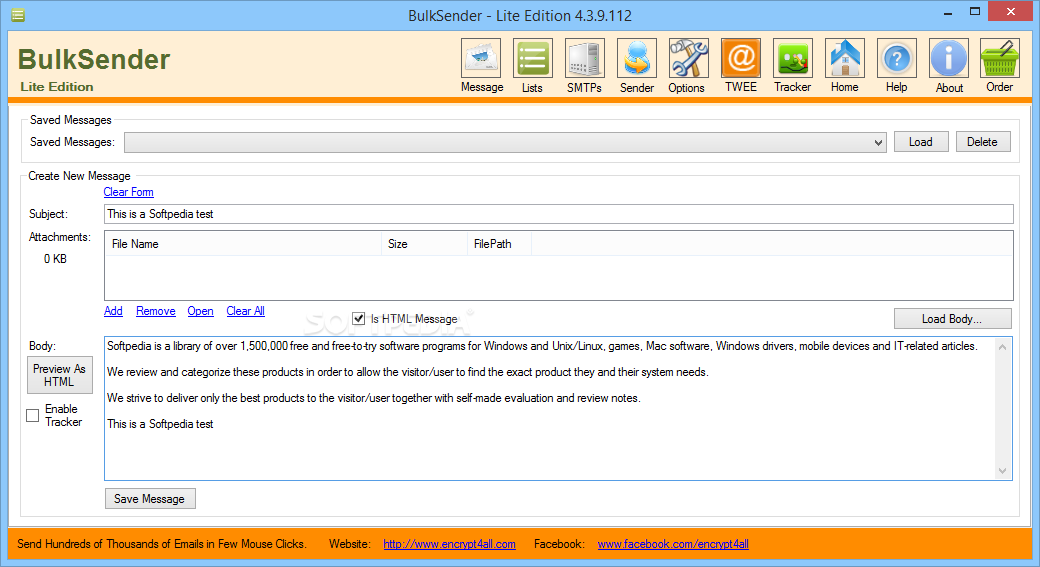The image size is (1040, 567).
Task: Launch the TWEE email extractor icon
Action: [741, 58]
